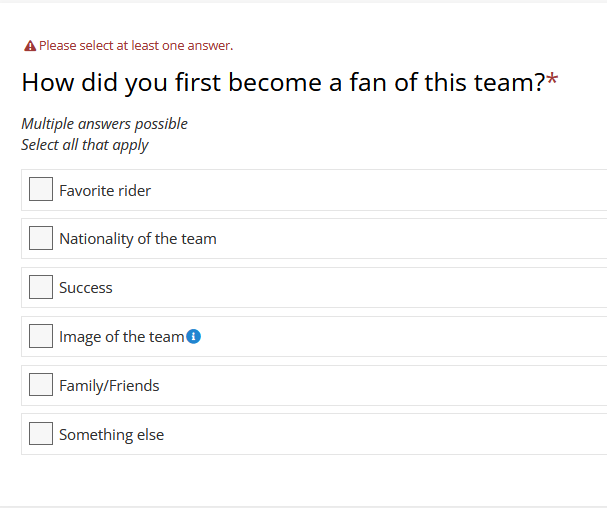The image size is (607, 508).
Task: Click the empty right area of the Success row
Action: click(400, 288)
